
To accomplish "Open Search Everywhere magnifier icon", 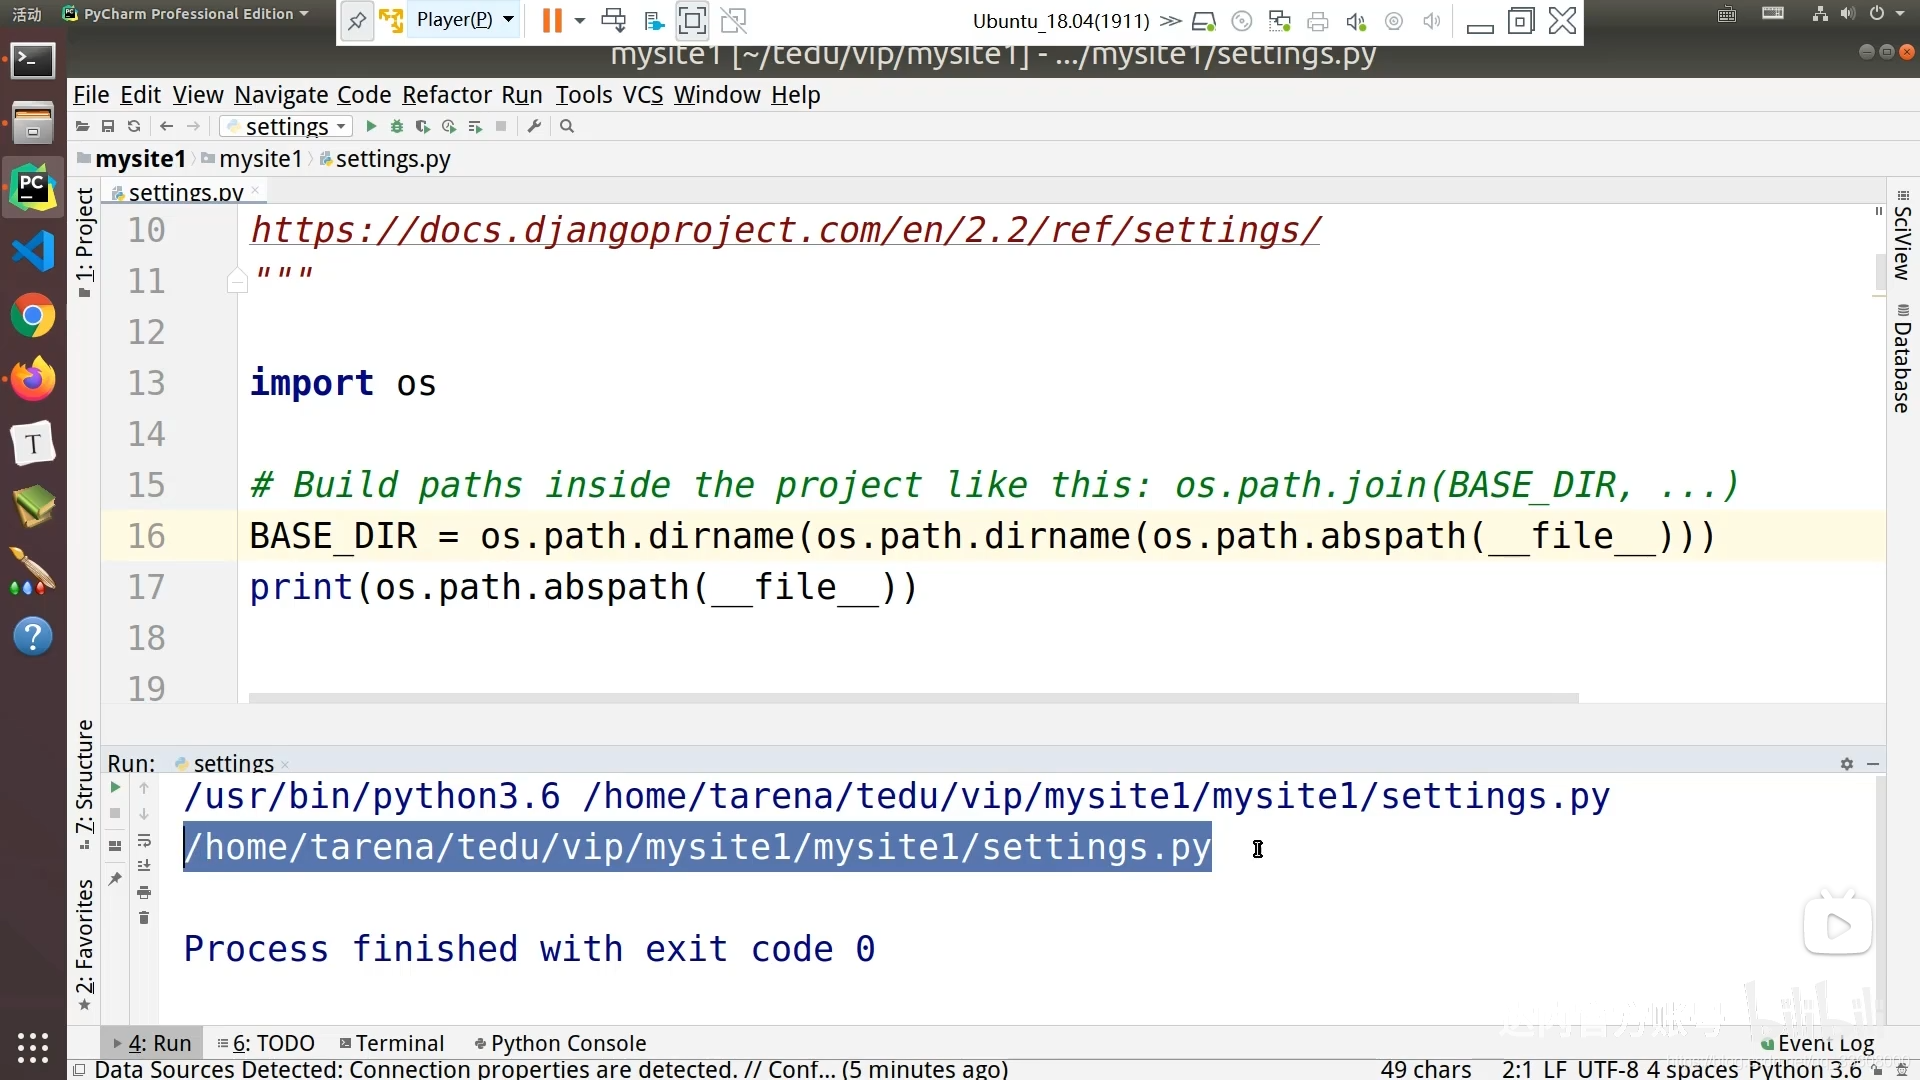I will [567, 127].
